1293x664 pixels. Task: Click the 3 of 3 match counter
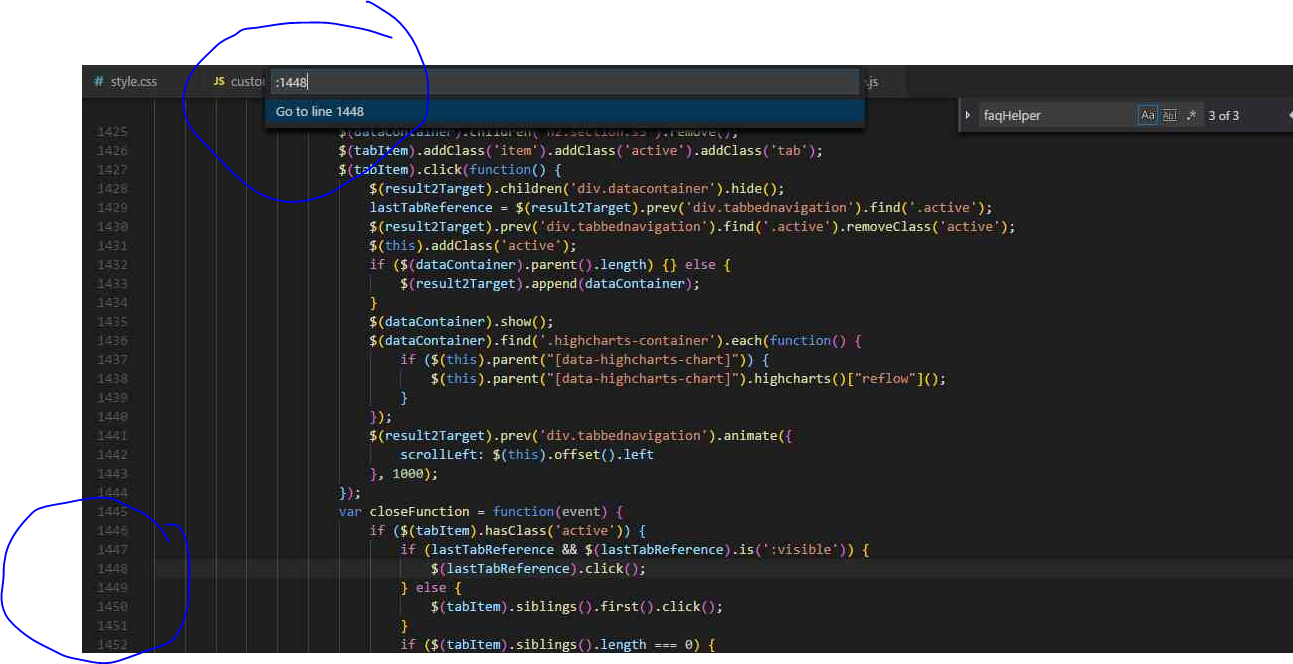coord(1223,115)
